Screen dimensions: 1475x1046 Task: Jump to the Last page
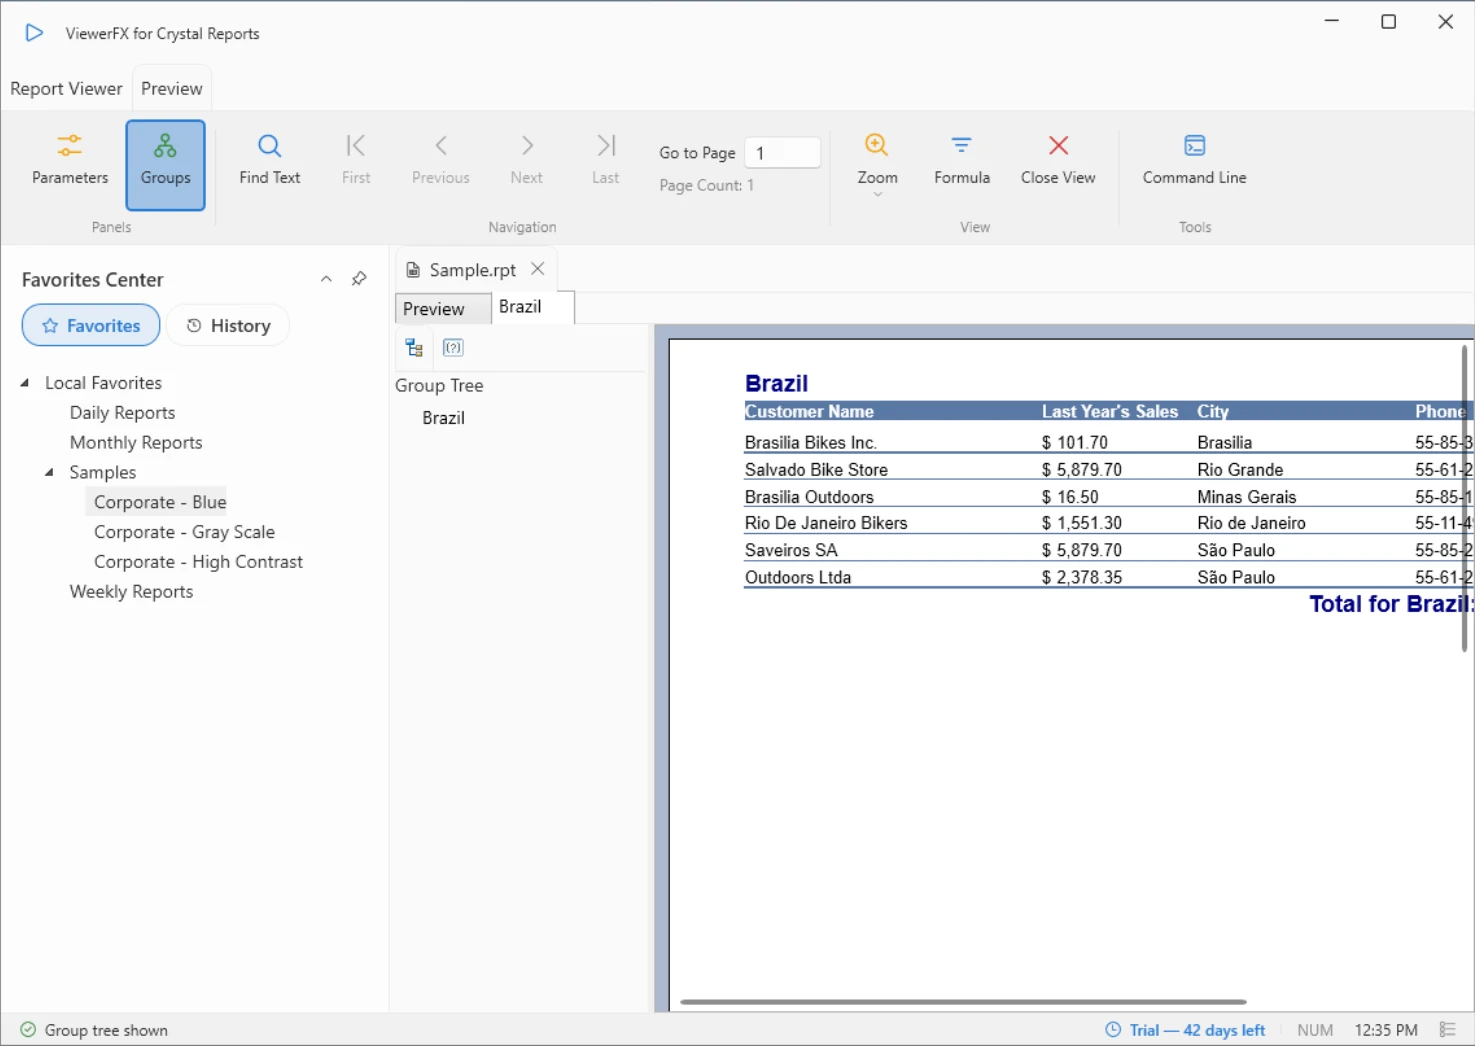[x=606, y=161]
